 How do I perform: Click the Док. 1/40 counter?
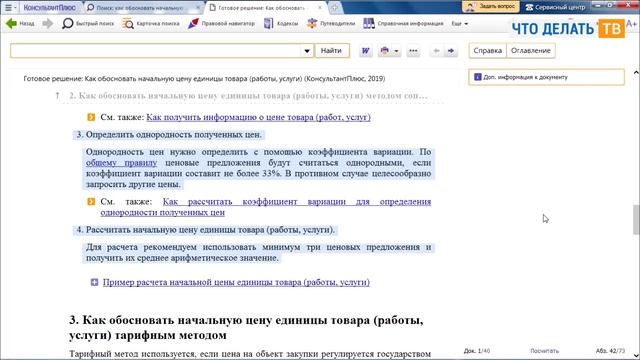[x=477, y=351]
